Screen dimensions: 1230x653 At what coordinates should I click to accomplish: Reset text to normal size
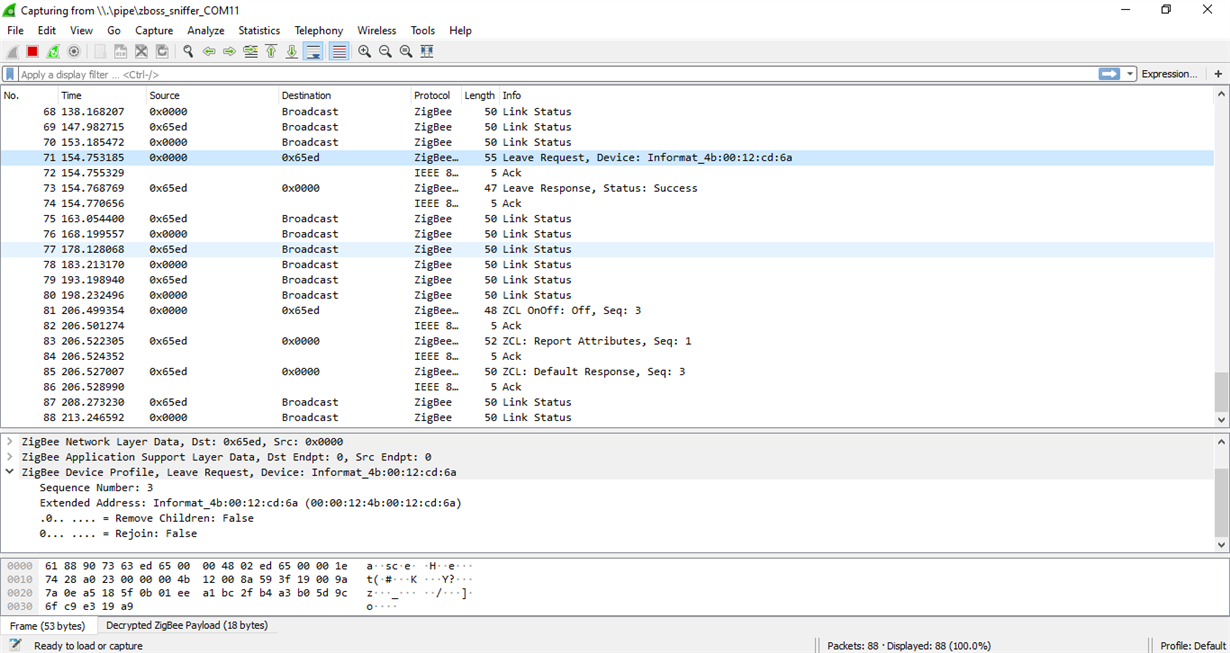point(406,51)
